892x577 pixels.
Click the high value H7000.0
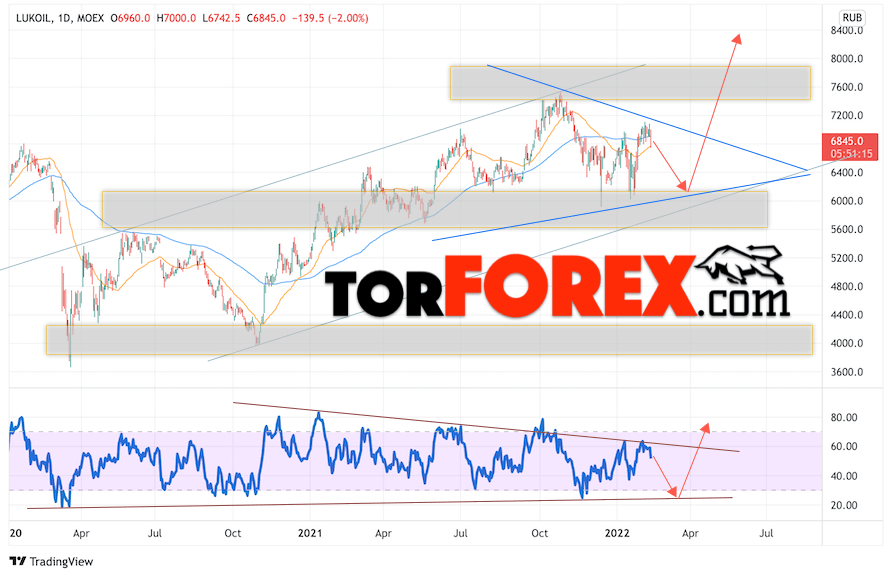176,18
